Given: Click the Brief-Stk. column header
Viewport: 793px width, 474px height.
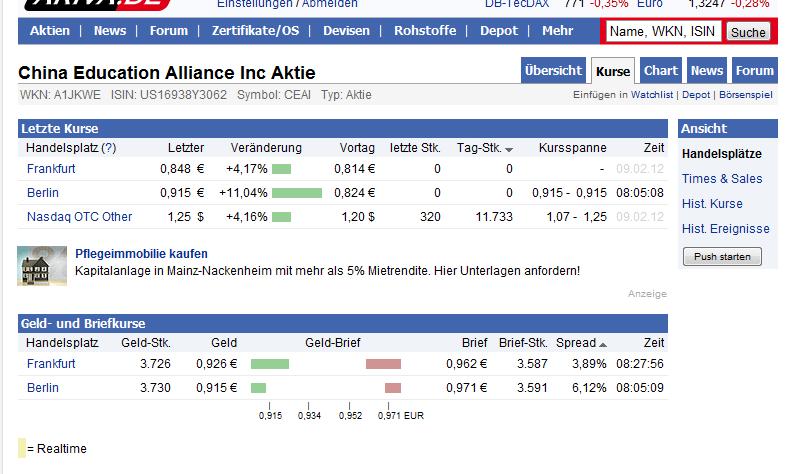Looking at the screenshot, I should coord(523,342).
